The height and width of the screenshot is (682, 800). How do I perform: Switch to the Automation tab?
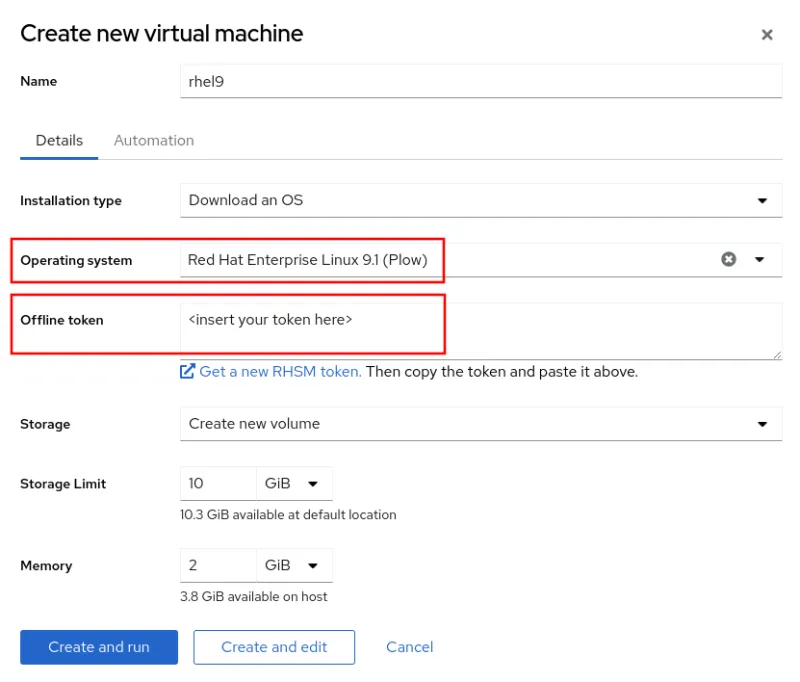coord(153,140)
